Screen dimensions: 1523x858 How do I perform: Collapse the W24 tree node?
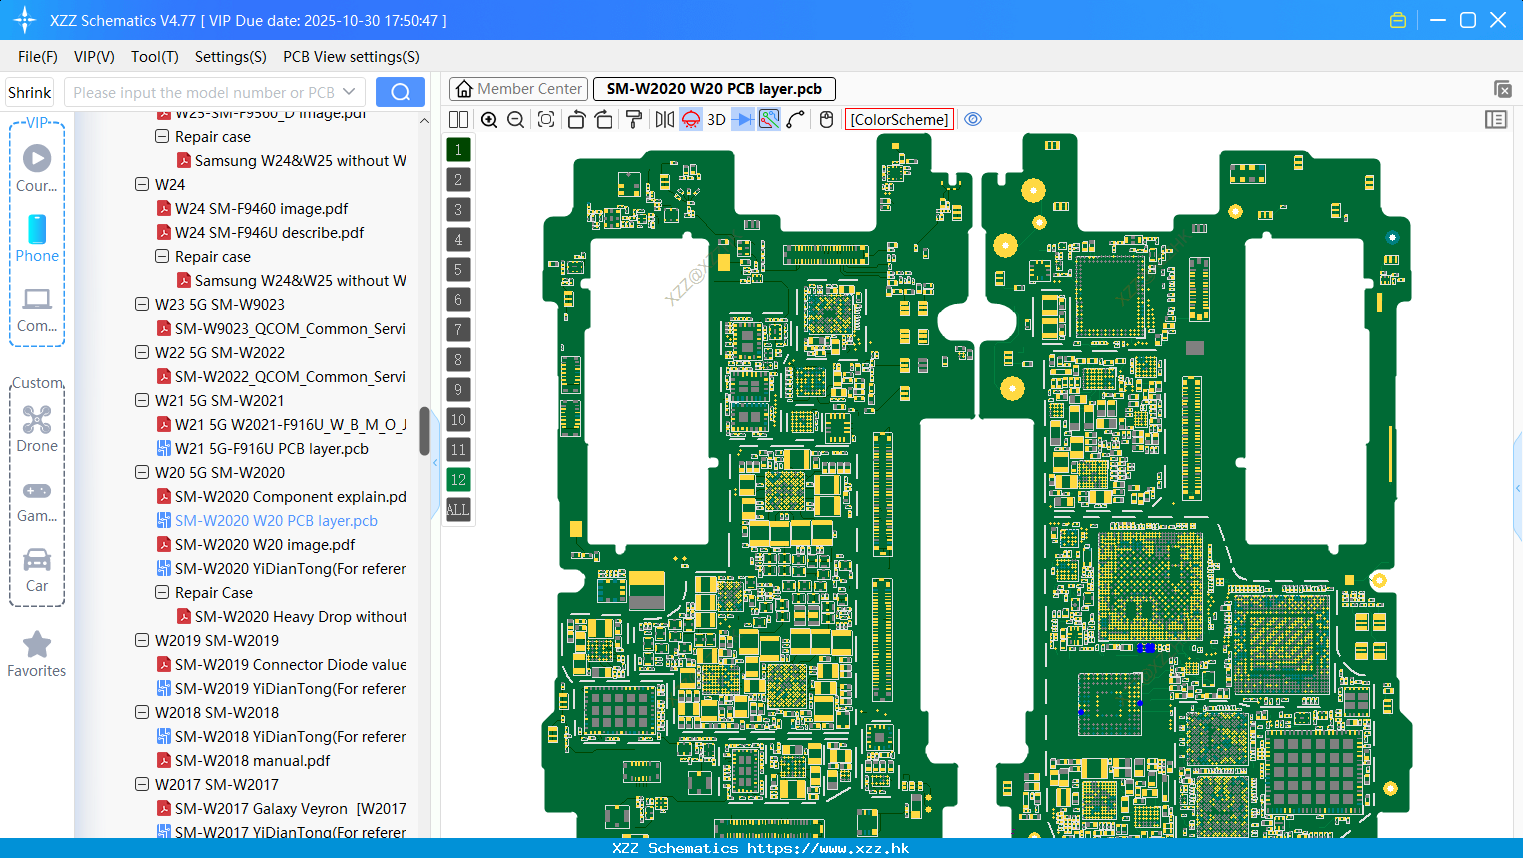pyautogui.click(x=142, y=184)
